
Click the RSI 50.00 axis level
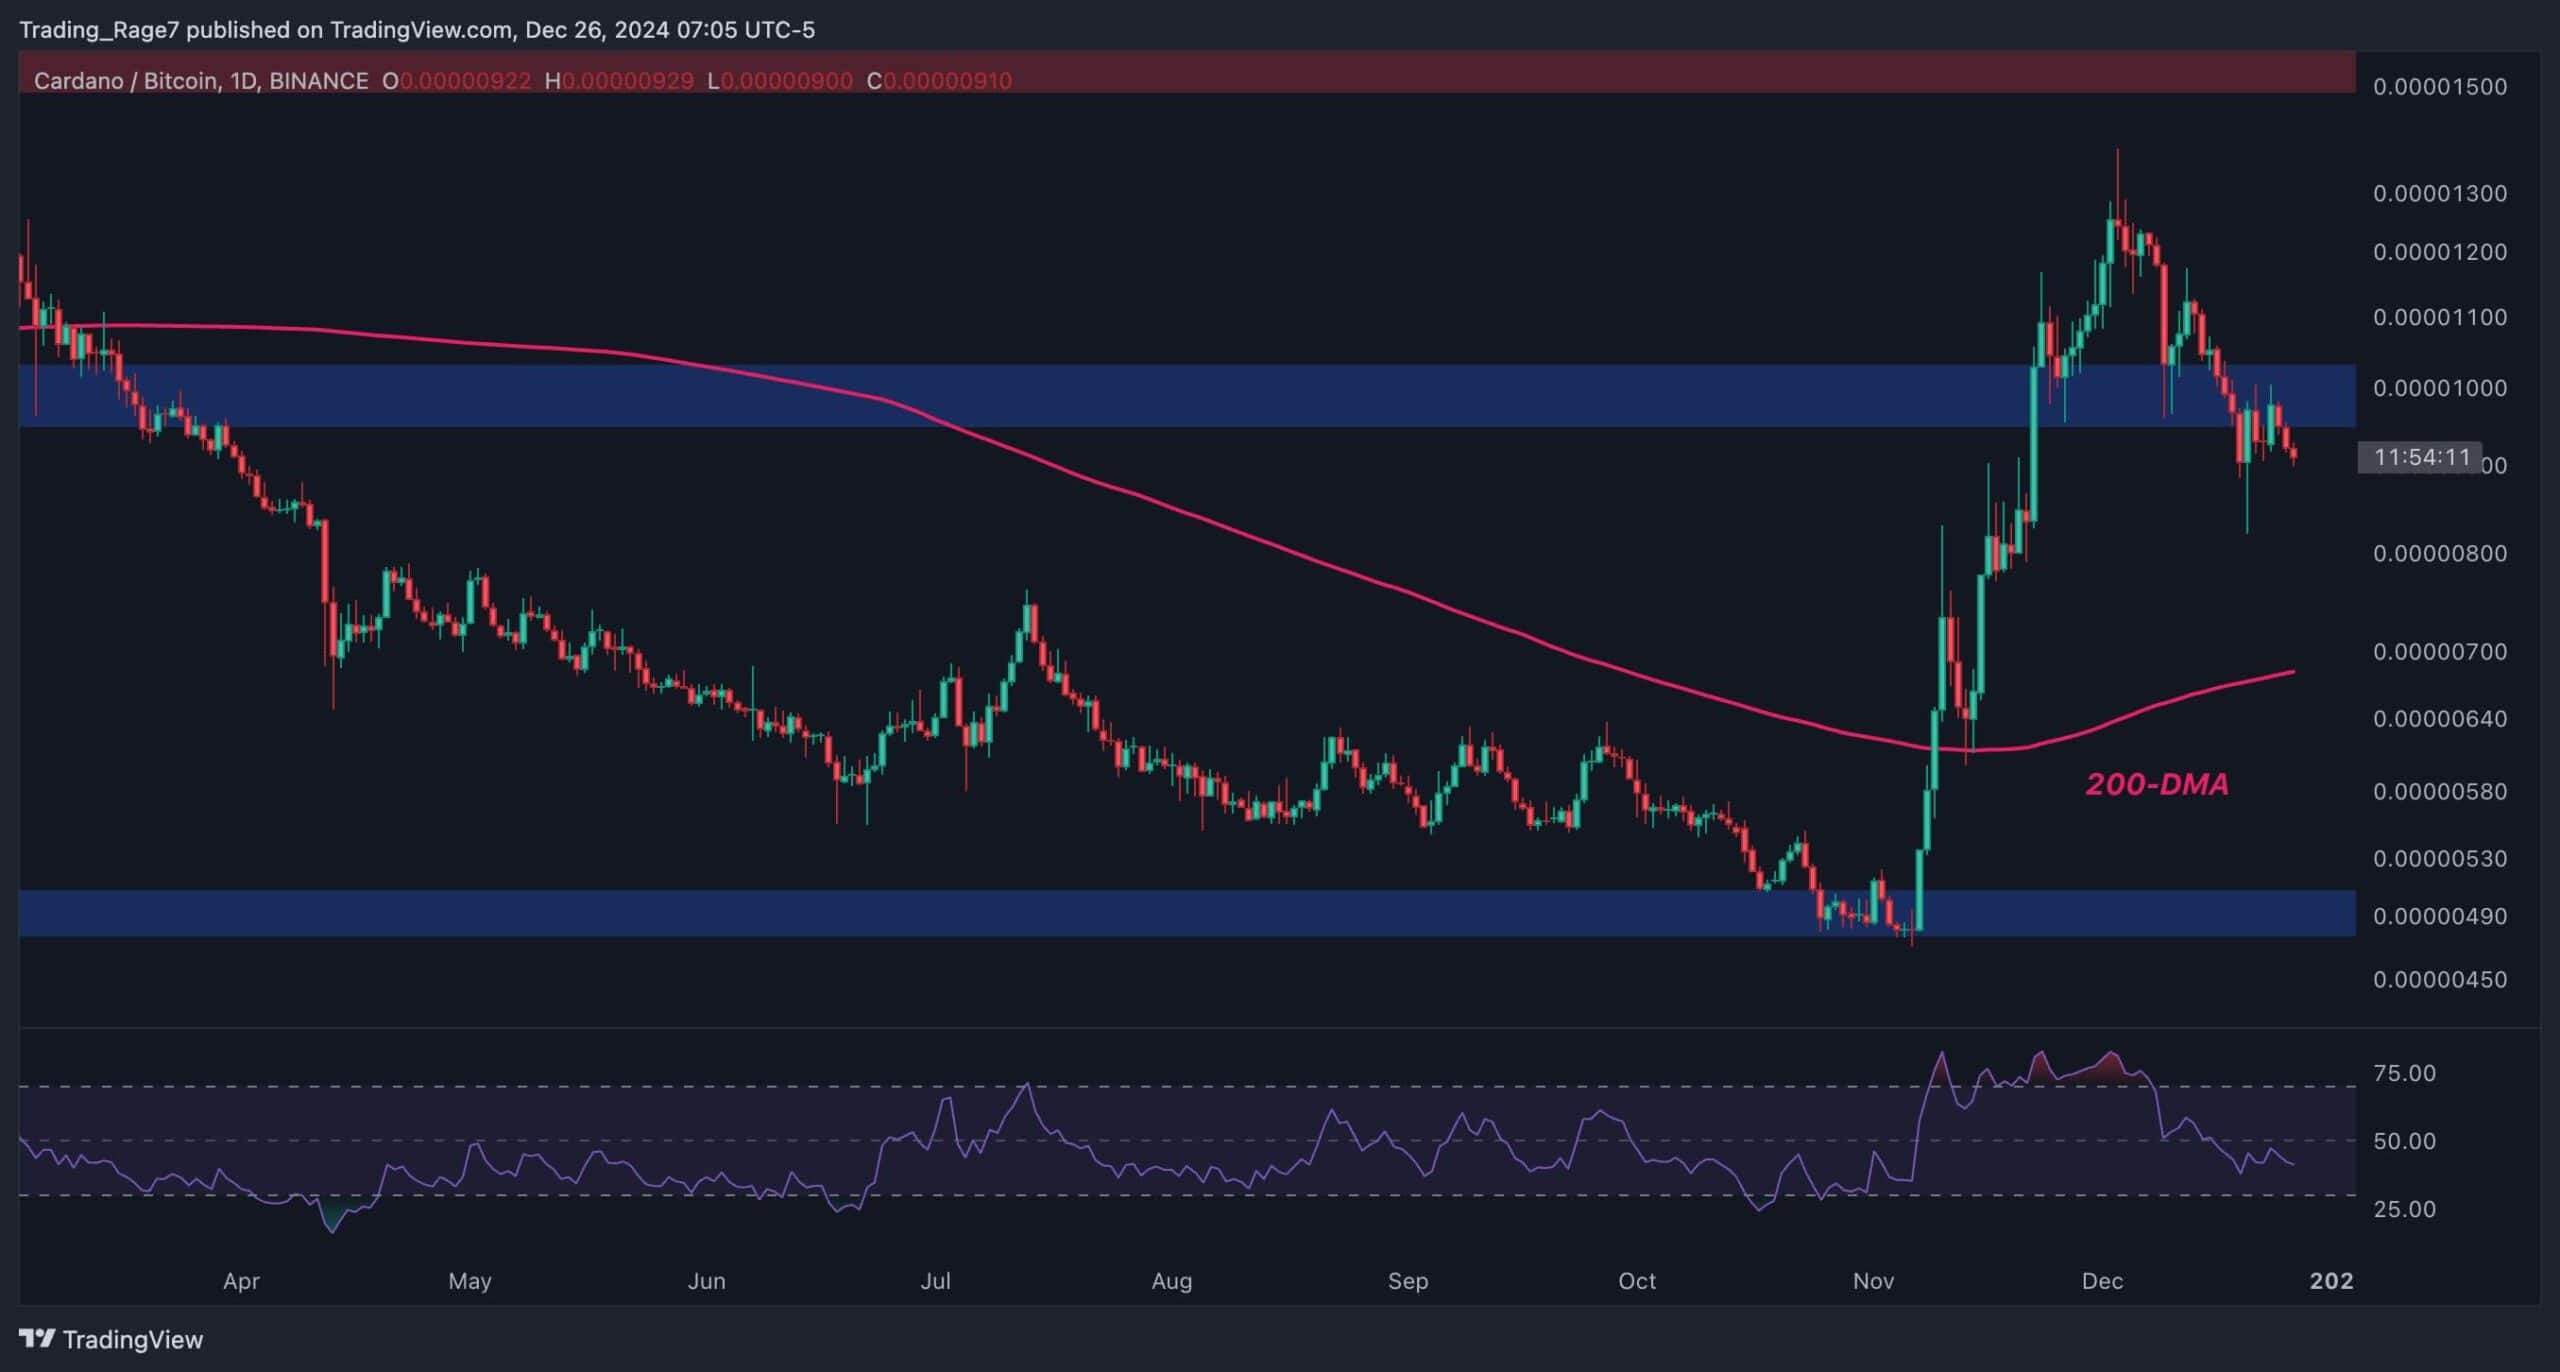click(2404, 1141)
